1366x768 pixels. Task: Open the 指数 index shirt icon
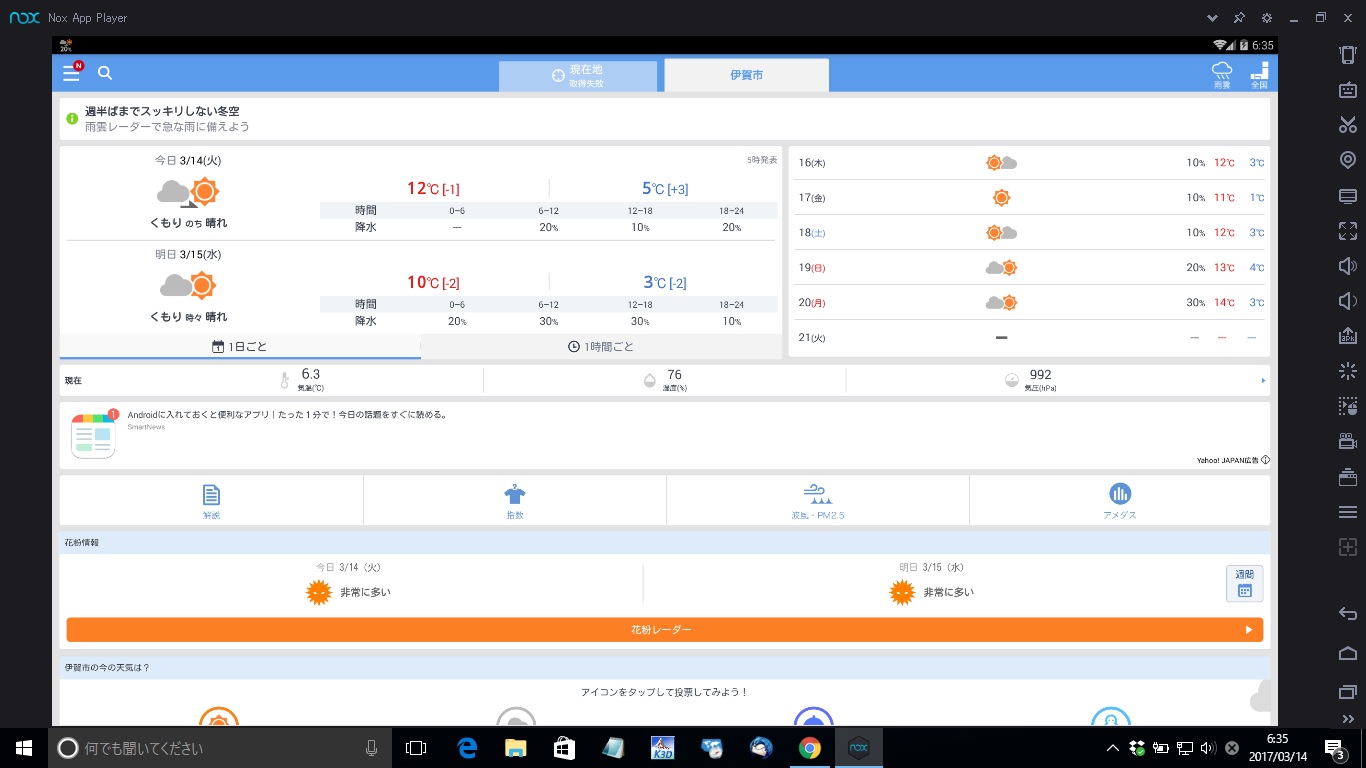coord(515,500)
